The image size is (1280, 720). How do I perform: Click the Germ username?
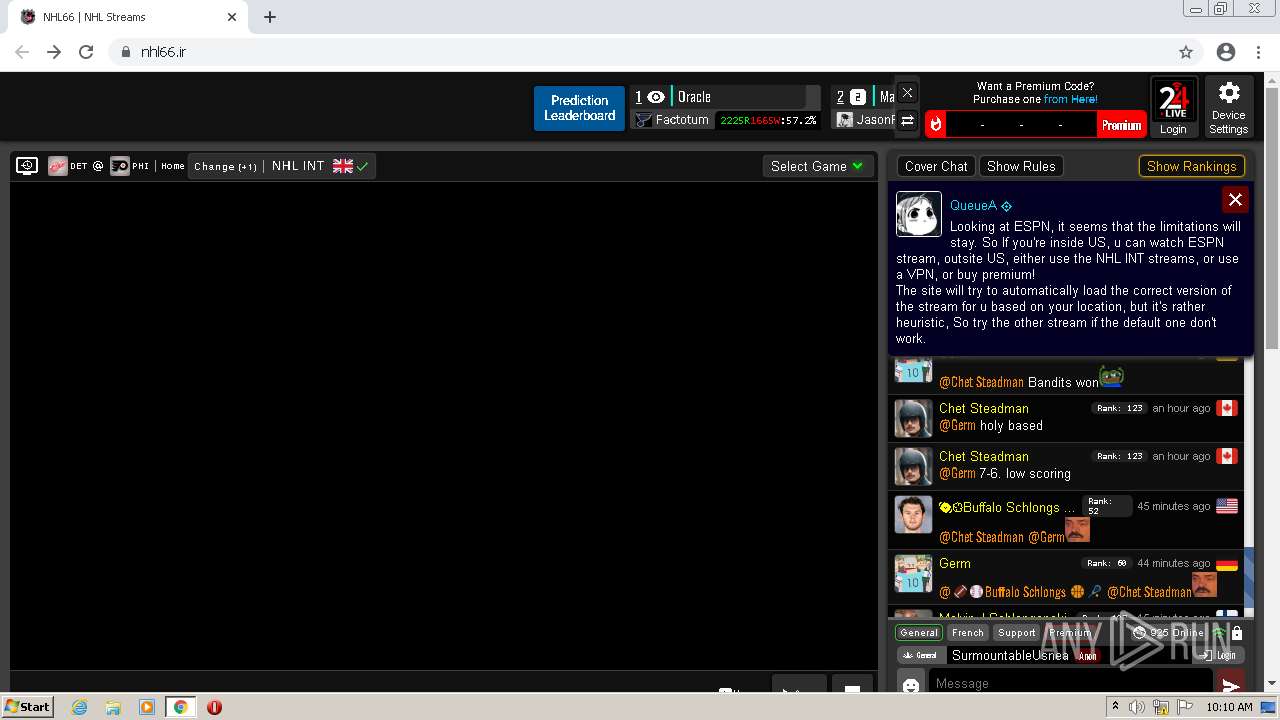coord(955,563)
